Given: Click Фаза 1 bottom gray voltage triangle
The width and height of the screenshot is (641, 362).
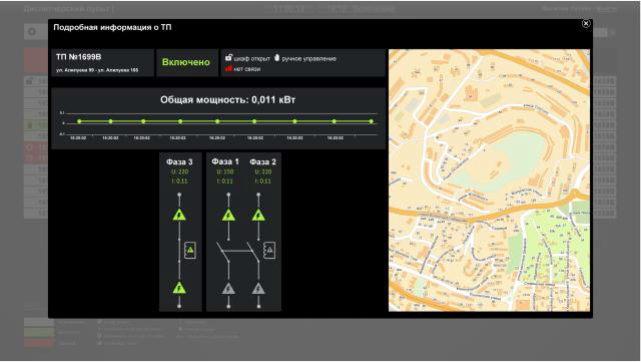Looking at the screenshot, I should pos(228,288).
